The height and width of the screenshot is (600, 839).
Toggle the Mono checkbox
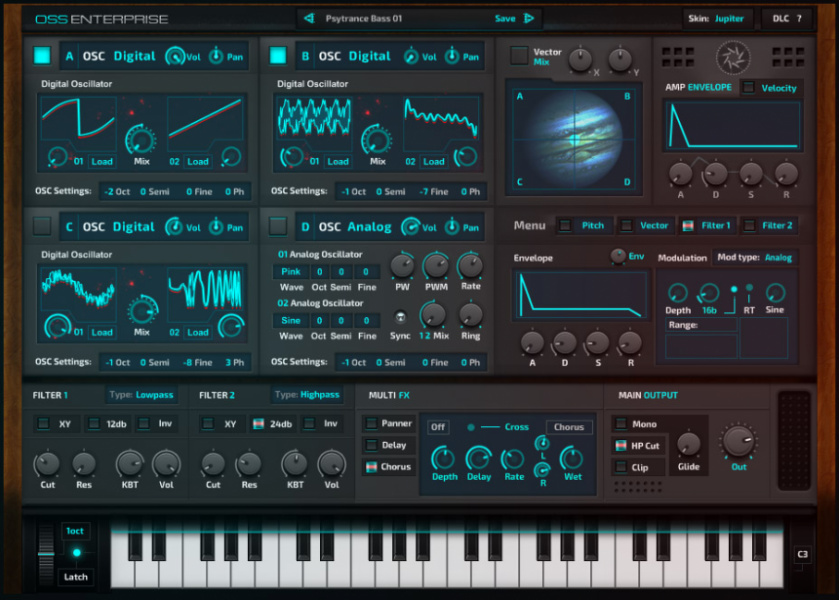click(x=621, y=424)
